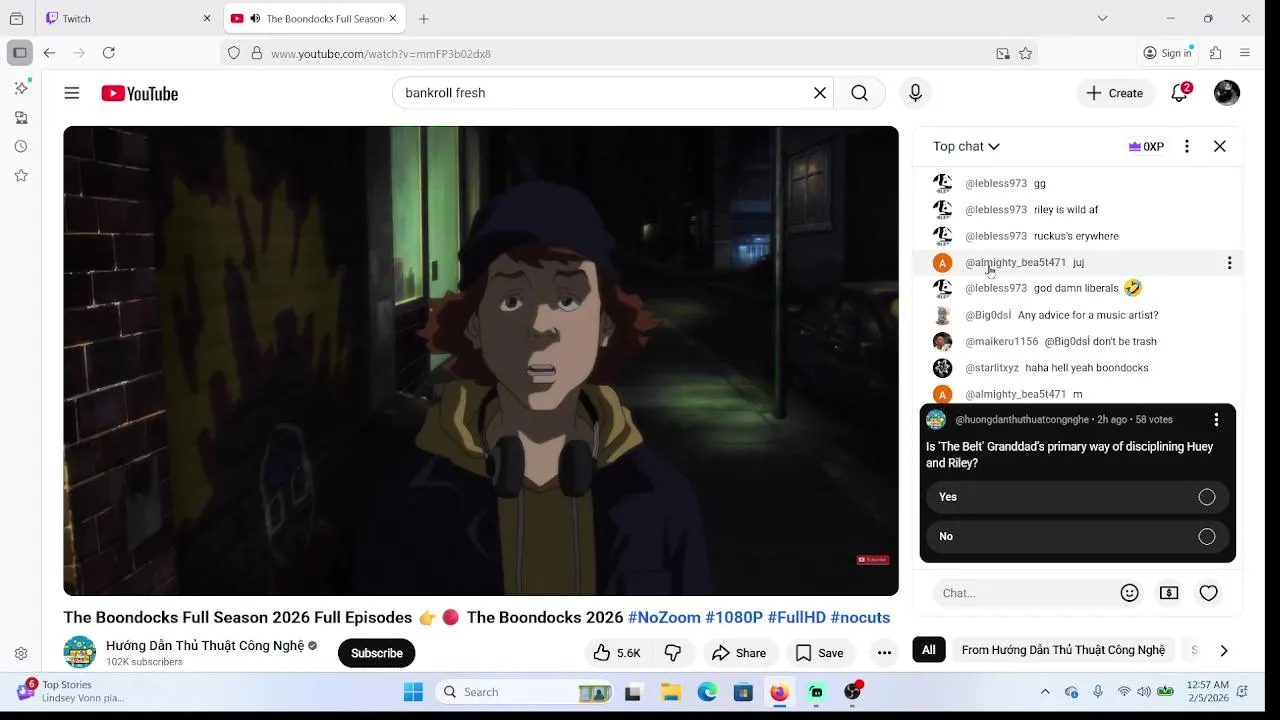Screen dimensions: 1280x720
Task: Open a new browser tab
Action: [x=424, y=18]
